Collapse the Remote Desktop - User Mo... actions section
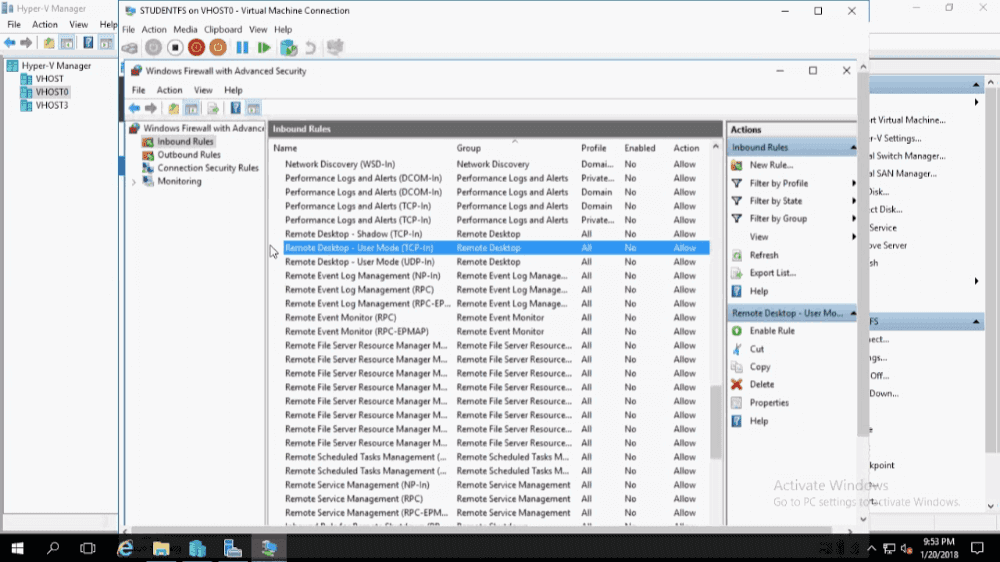The image size is (1000, 562). [x=853, y=313]
